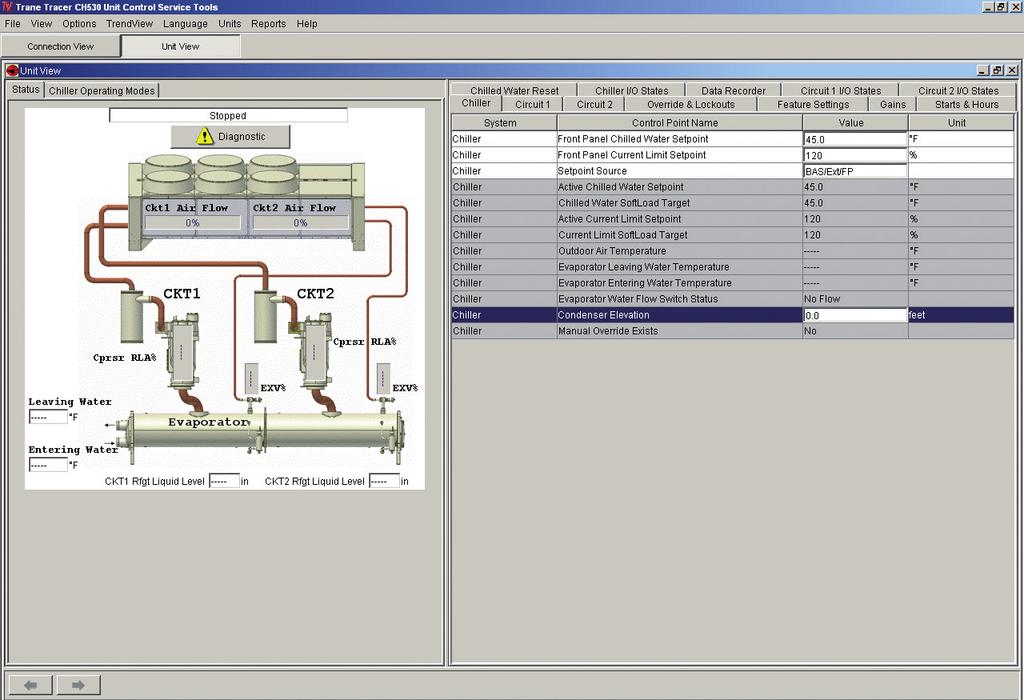
Task: Open the Reports menu
Action: (x=268, y=24)
